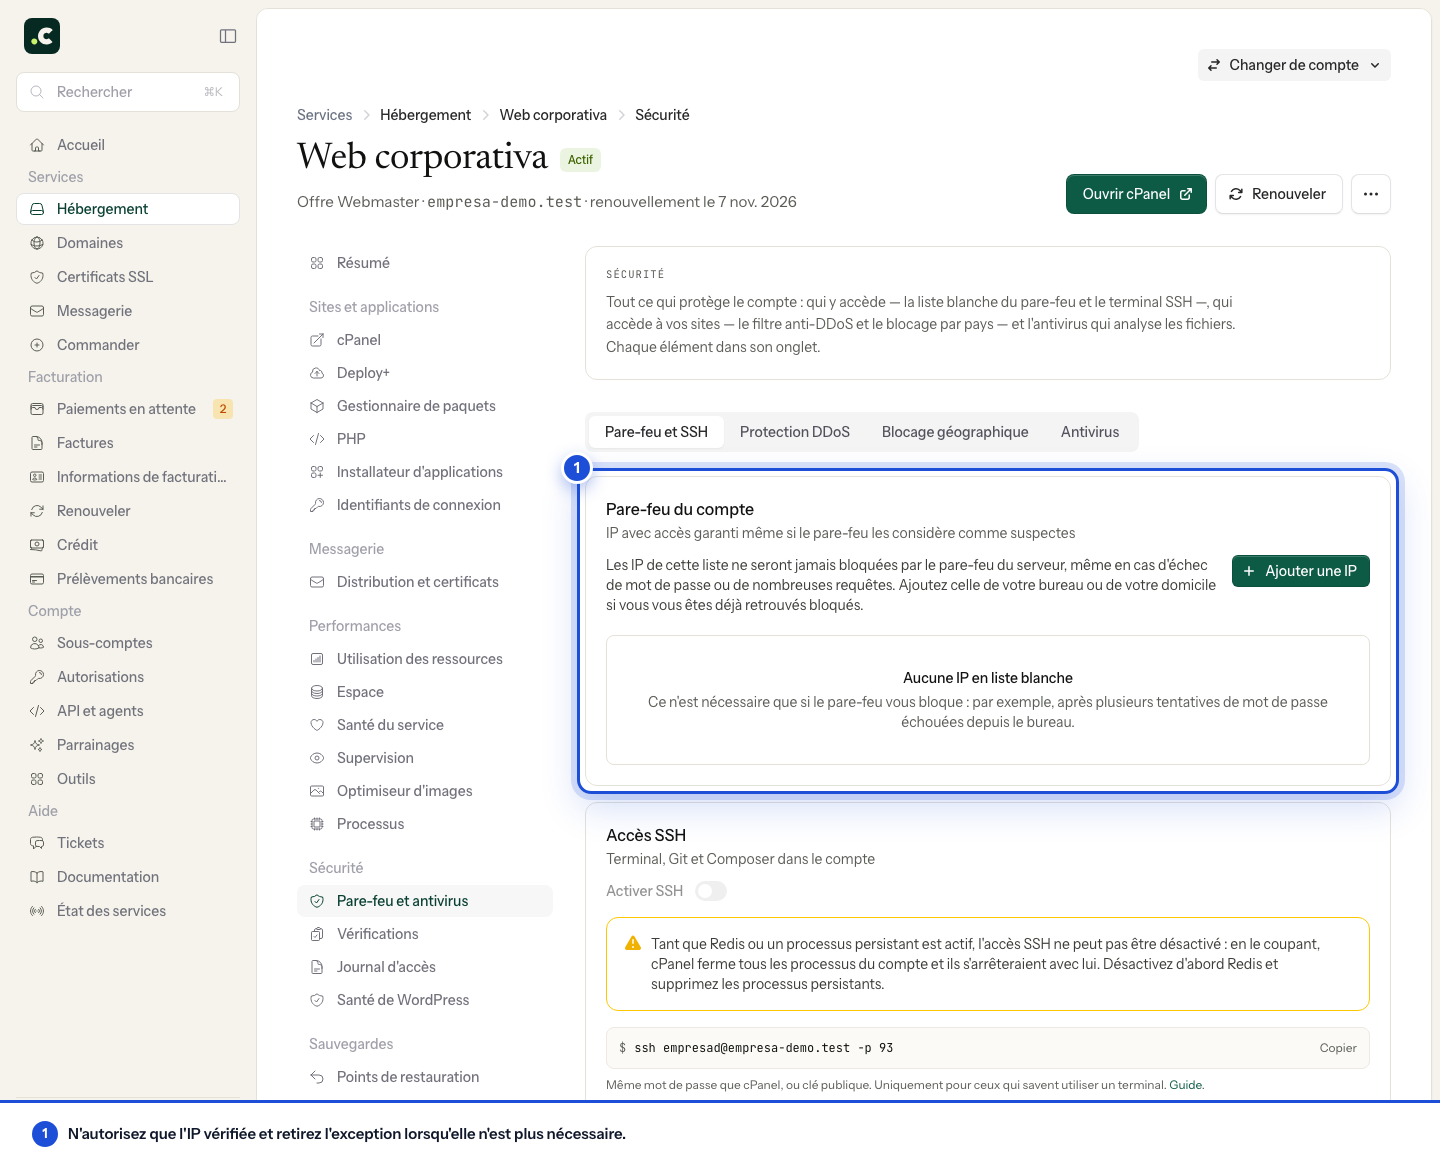Click the sparkle icon beside Parrainages
Viewport: 1440px width, 1164px height.
click(37, 745)
